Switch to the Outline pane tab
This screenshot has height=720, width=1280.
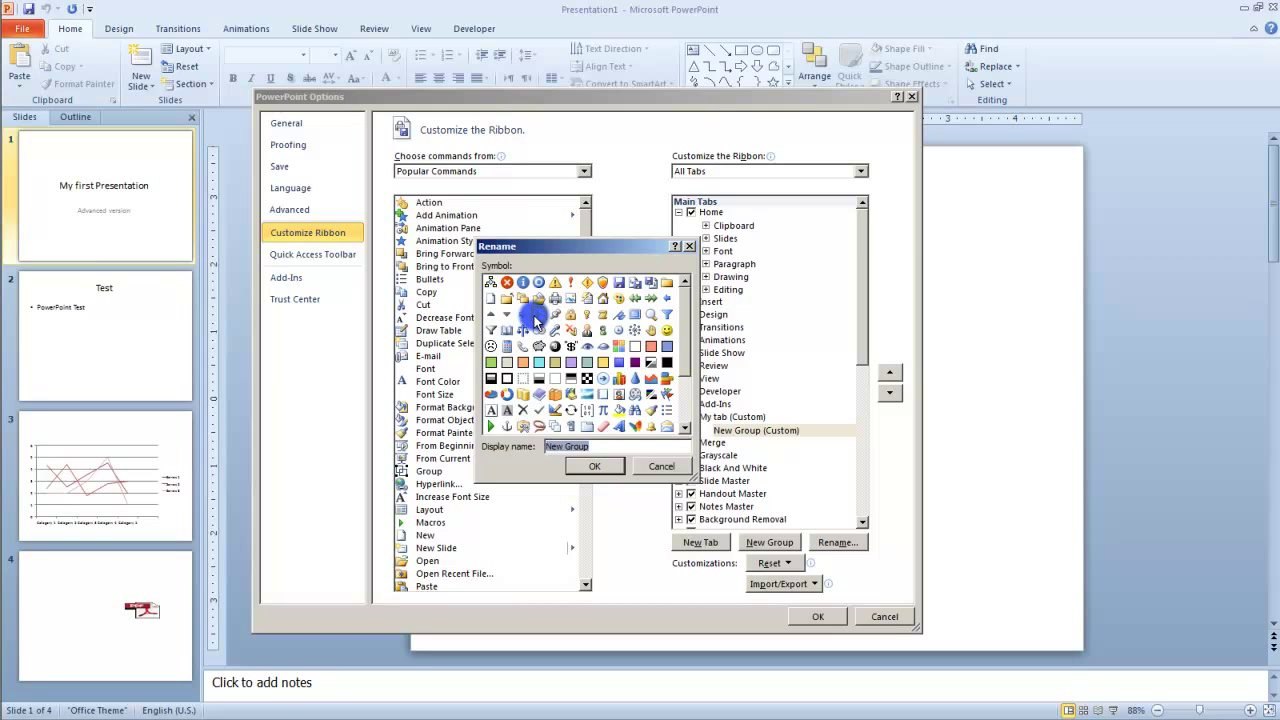click(x=75, y=117)
